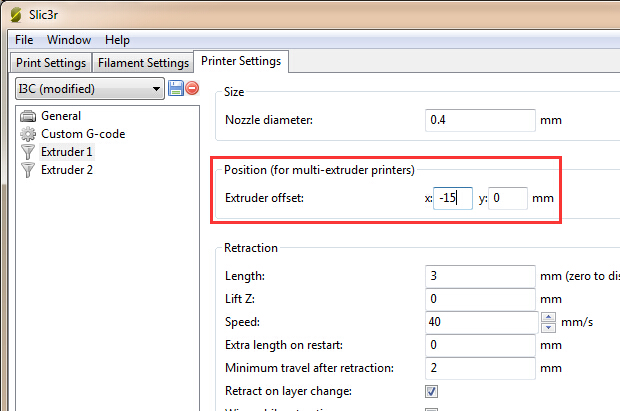The width and height of the screenshot is (620, 411).
Task: Open the Help menu
Action: coord(117,40)
